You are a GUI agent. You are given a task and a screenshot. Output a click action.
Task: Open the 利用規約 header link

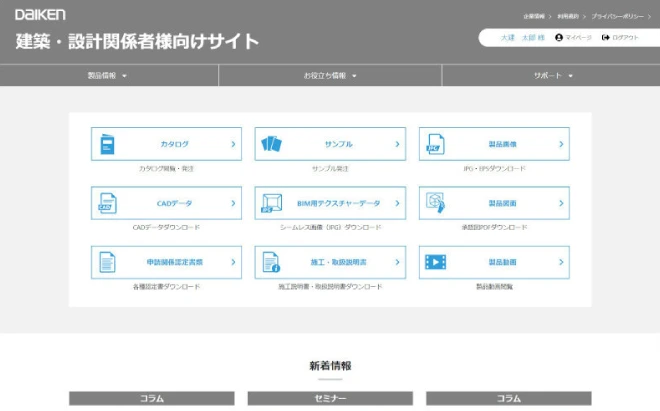coord(568,17)
